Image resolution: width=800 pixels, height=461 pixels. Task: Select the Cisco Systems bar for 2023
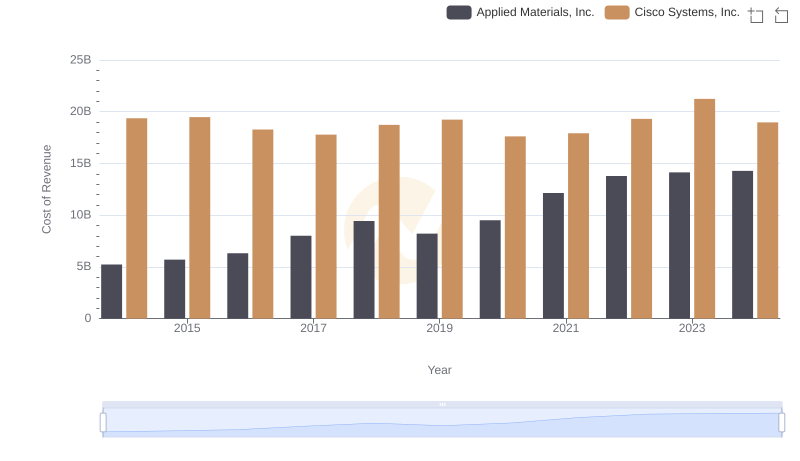click(704, 208)
